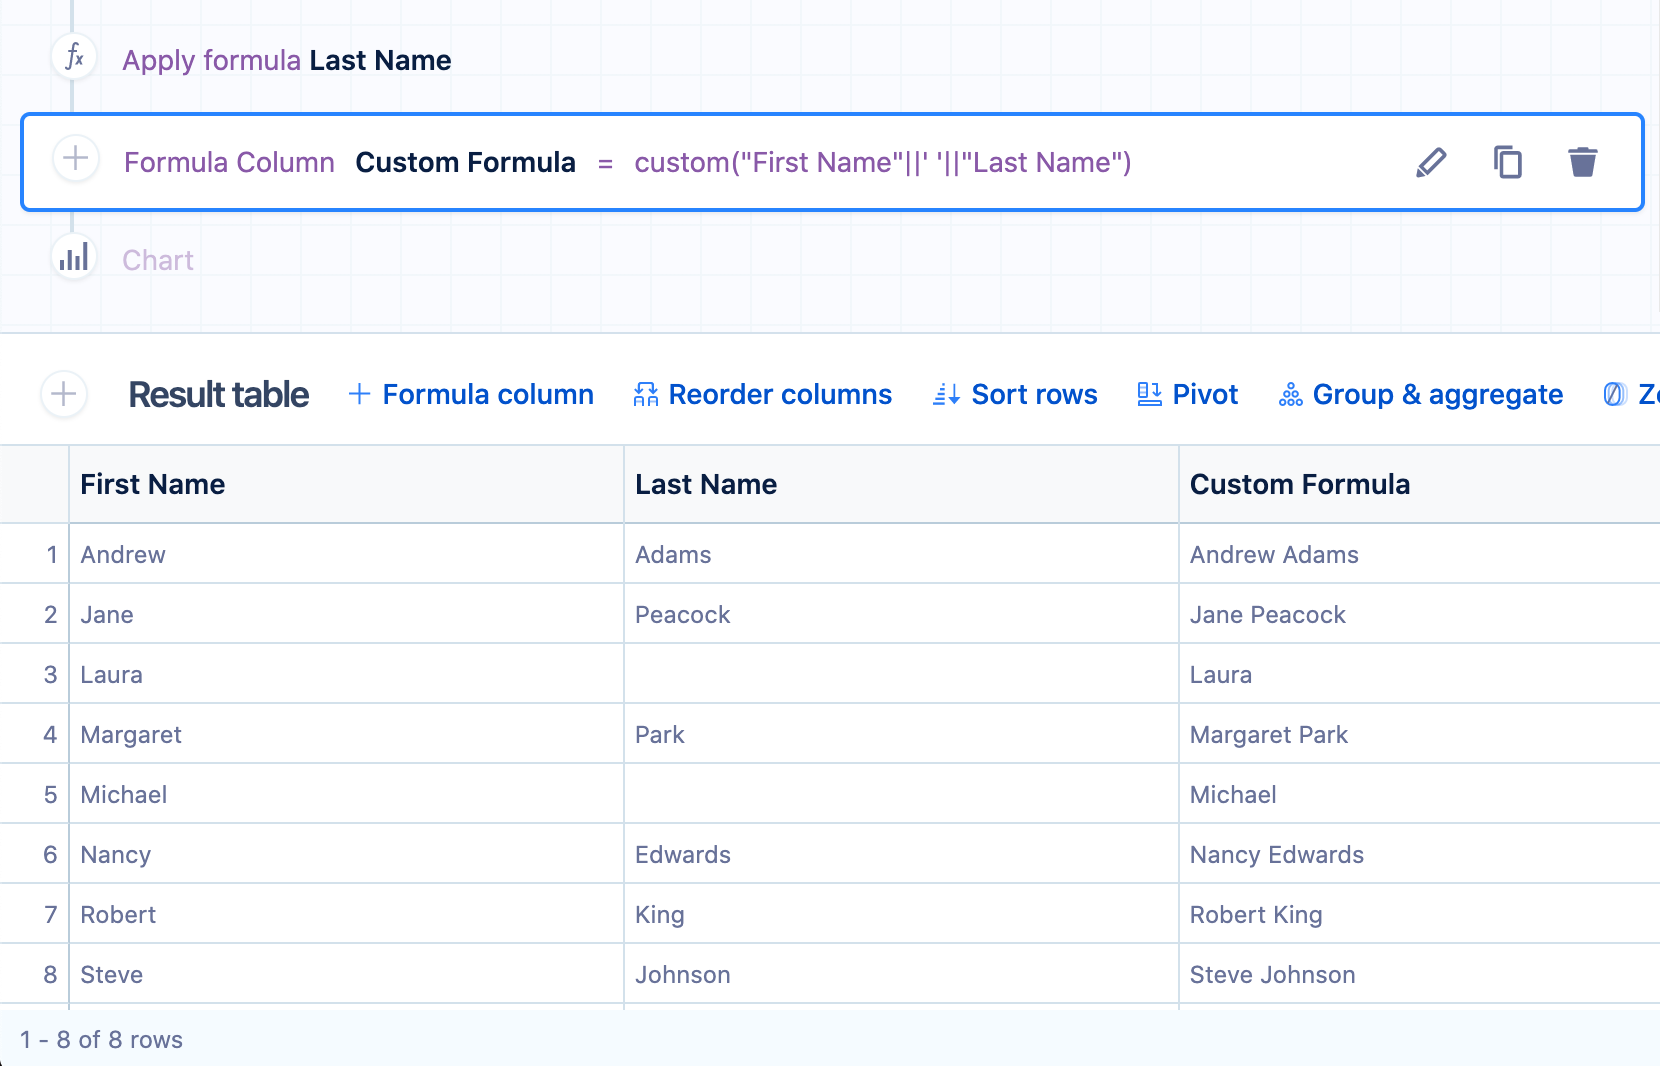Click Reorder columns in the toolbar
The image size is (1660, 1066).
tap(762, 395)
